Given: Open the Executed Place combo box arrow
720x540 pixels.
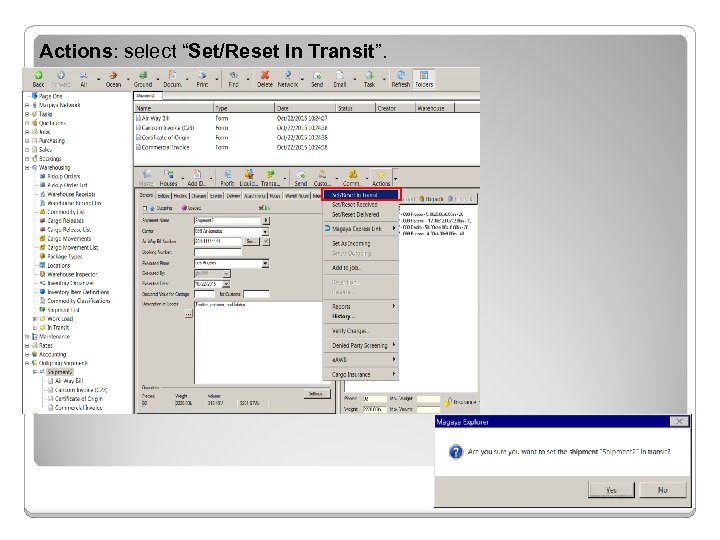Looking at the screenshot, I should 265,264.
